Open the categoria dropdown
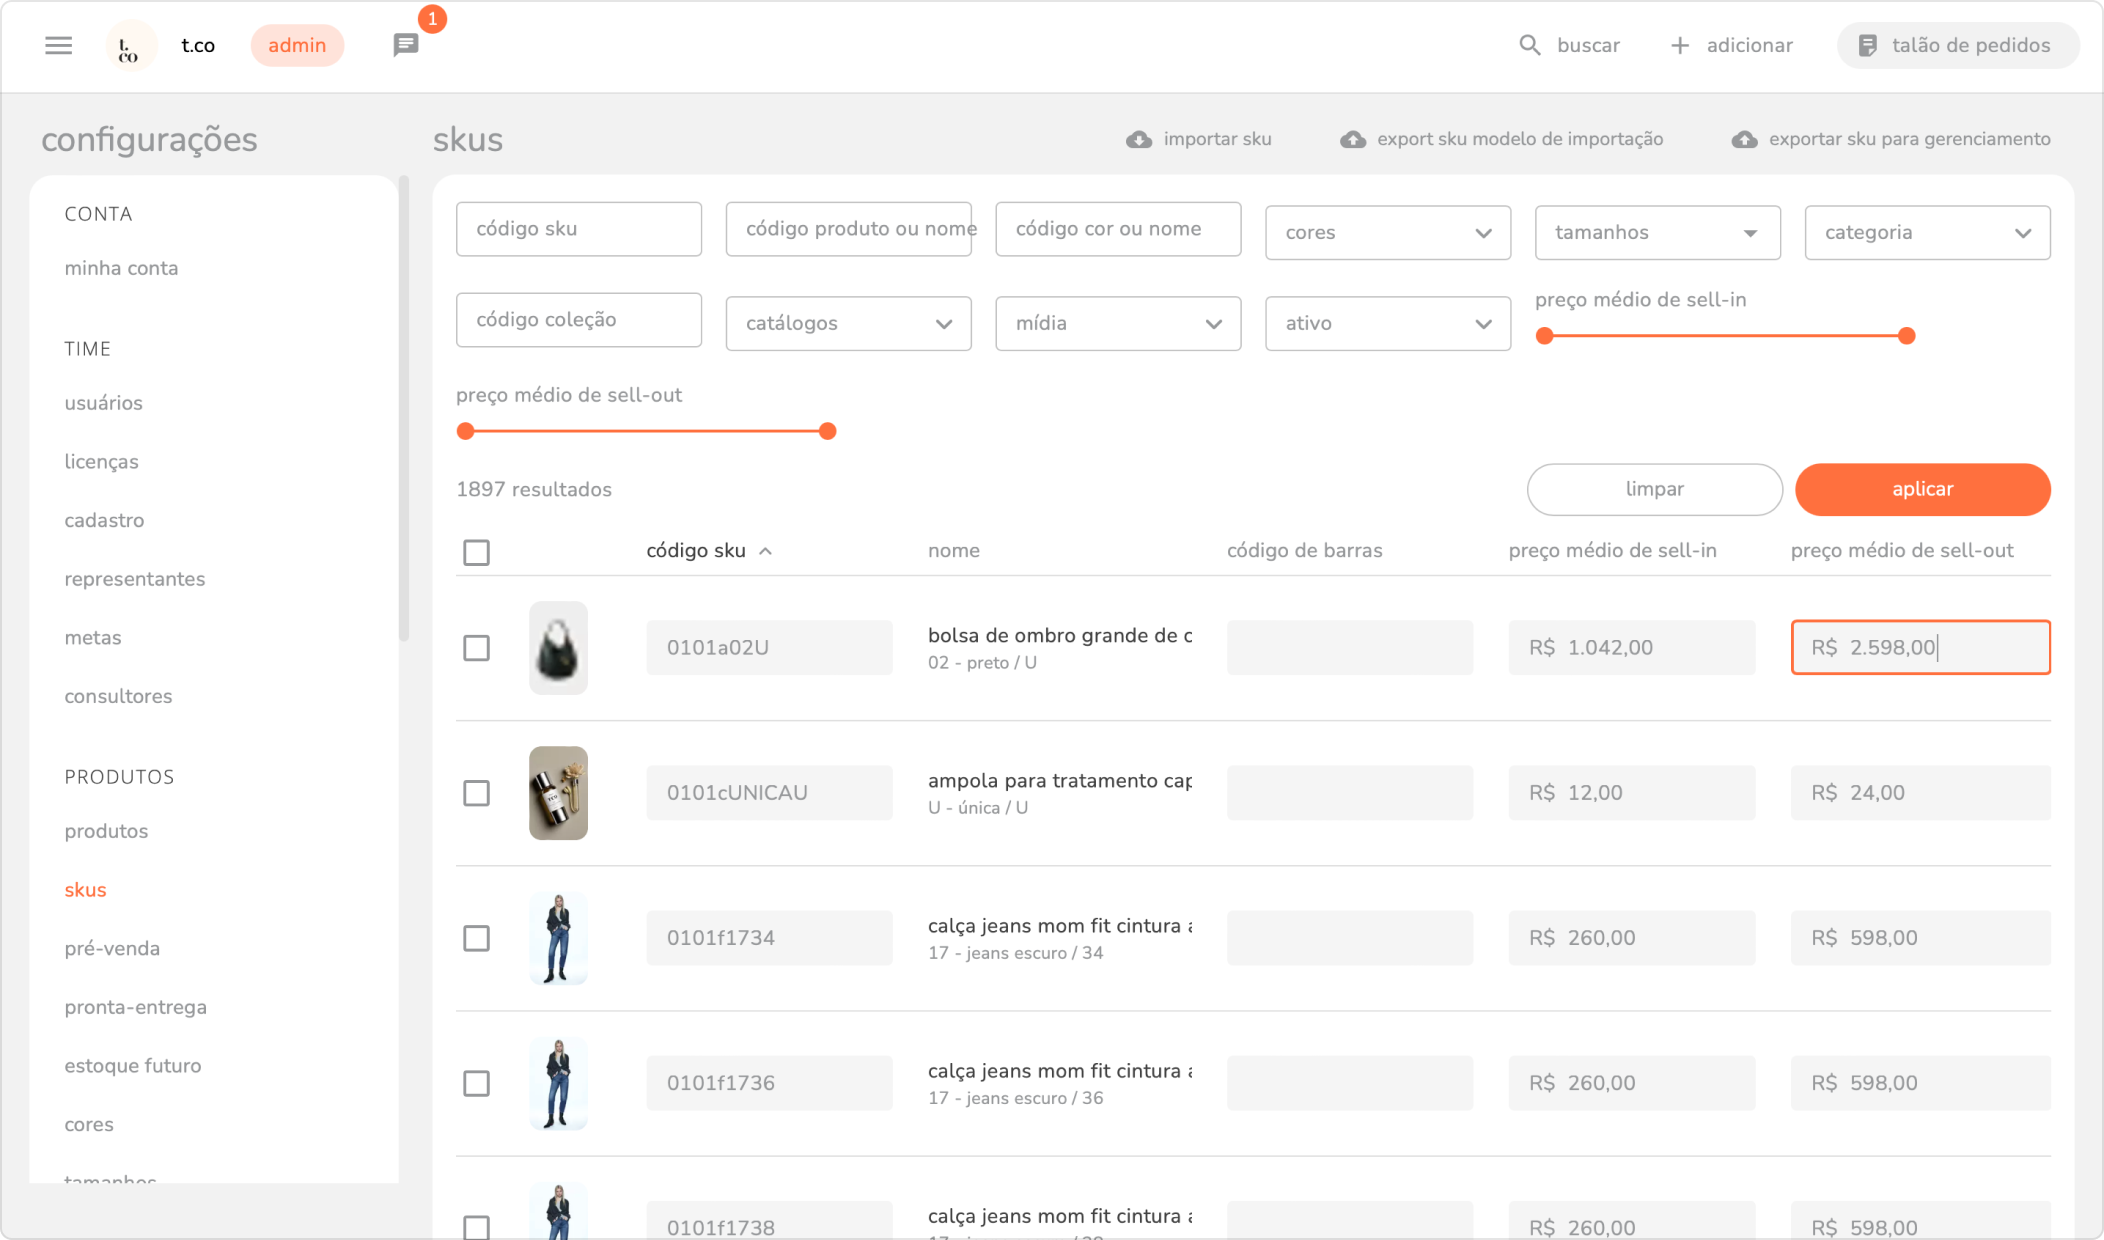This screenshot has width=2104, height=1240. pyautogui.click(x=1926, y=233)
